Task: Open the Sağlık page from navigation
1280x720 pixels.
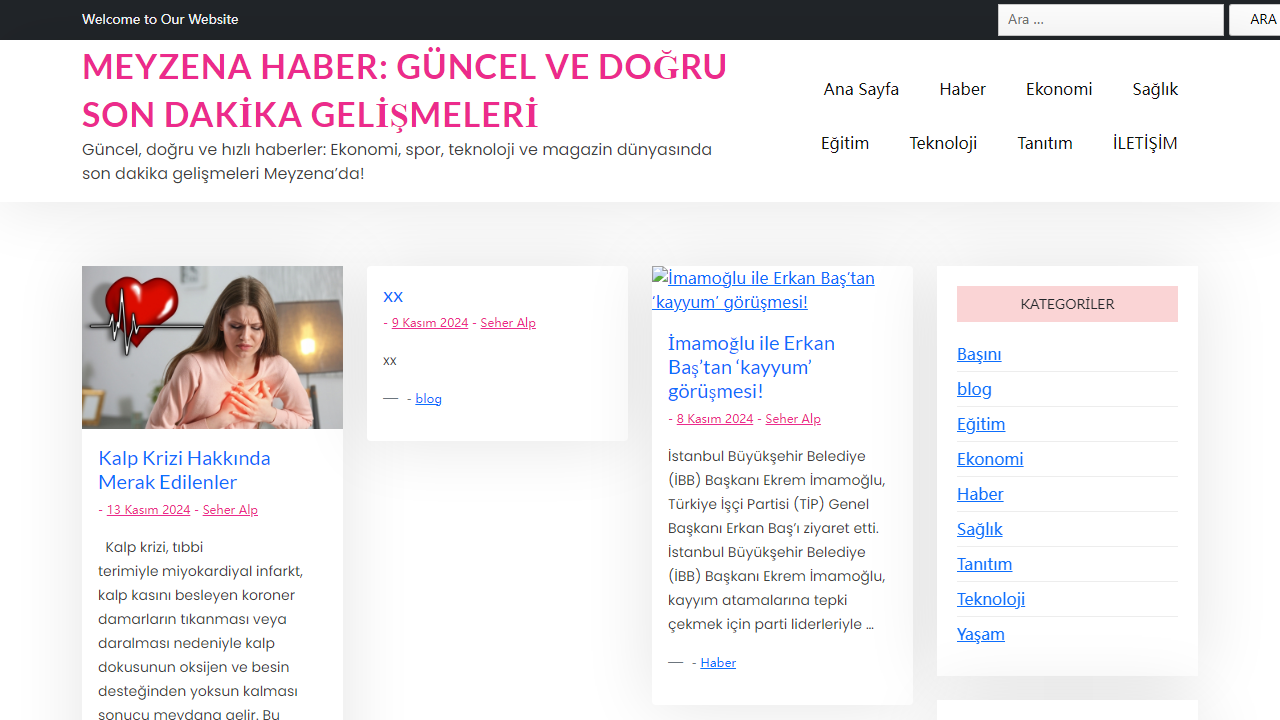Action: [1155, 89]
